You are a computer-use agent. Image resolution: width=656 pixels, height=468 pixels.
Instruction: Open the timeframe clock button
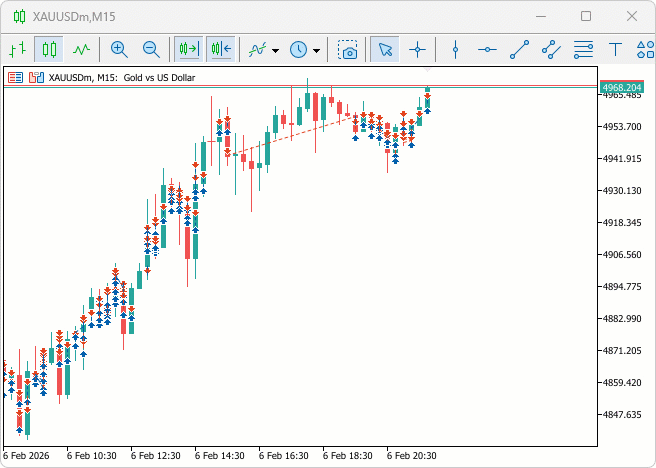coord(298,50)
